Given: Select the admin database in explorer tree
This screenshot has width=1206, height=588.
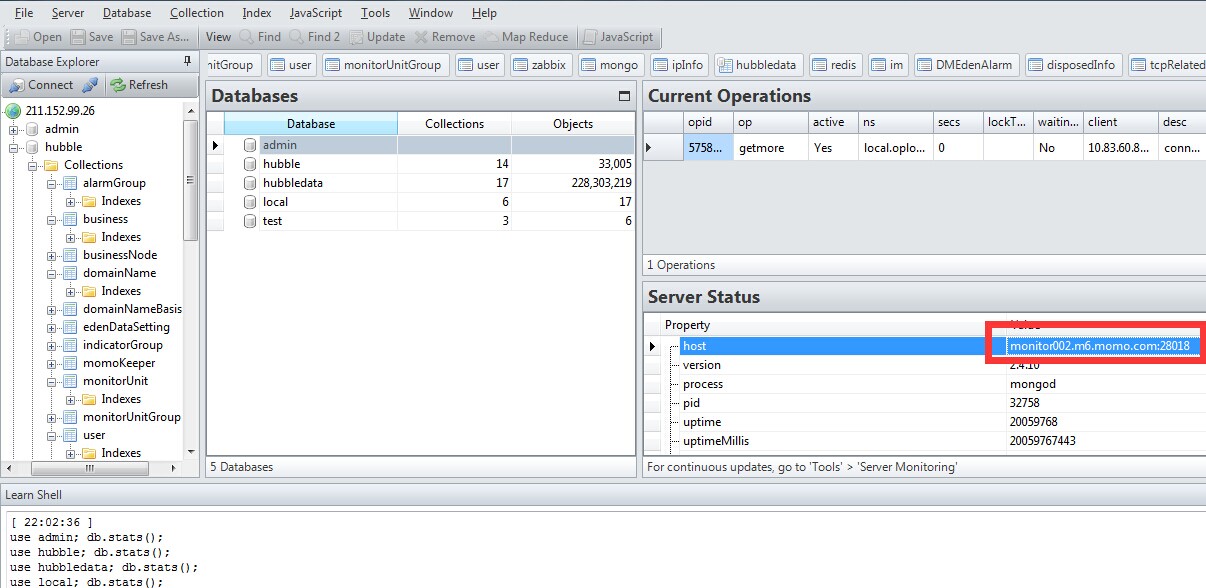Looking at the screenshot, I should [62, 129].
